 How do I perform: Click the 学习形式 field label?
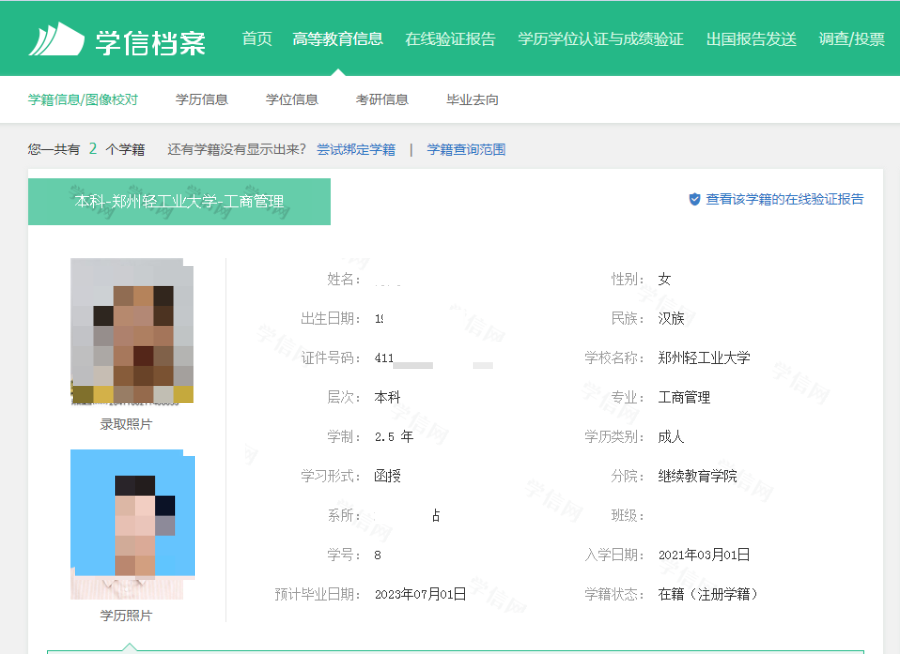coord(330,476)
